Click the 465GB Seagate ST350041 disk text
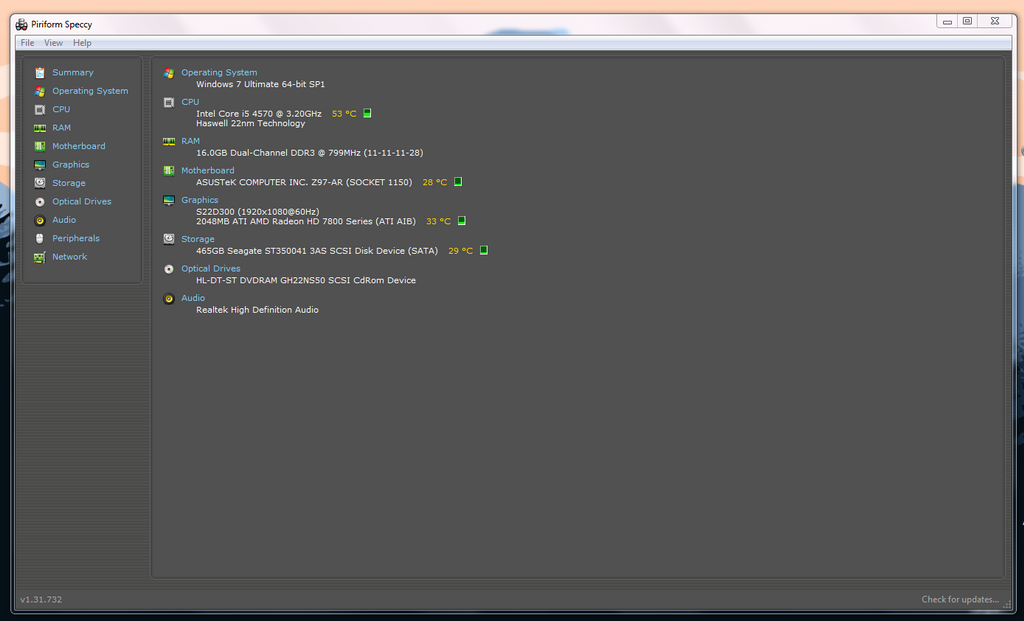The height and width of the screenshot is (621, 1024). point(317,251)
